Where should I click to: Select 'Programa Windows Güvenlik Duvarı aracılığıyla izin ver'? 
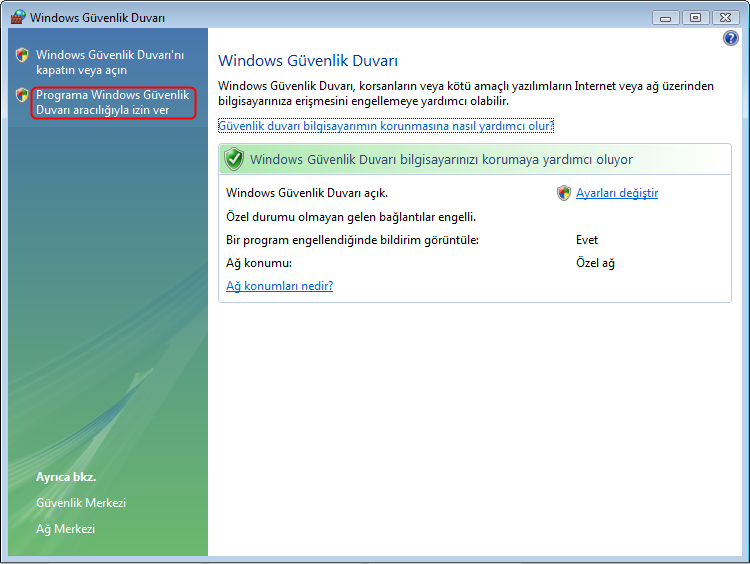112,102
